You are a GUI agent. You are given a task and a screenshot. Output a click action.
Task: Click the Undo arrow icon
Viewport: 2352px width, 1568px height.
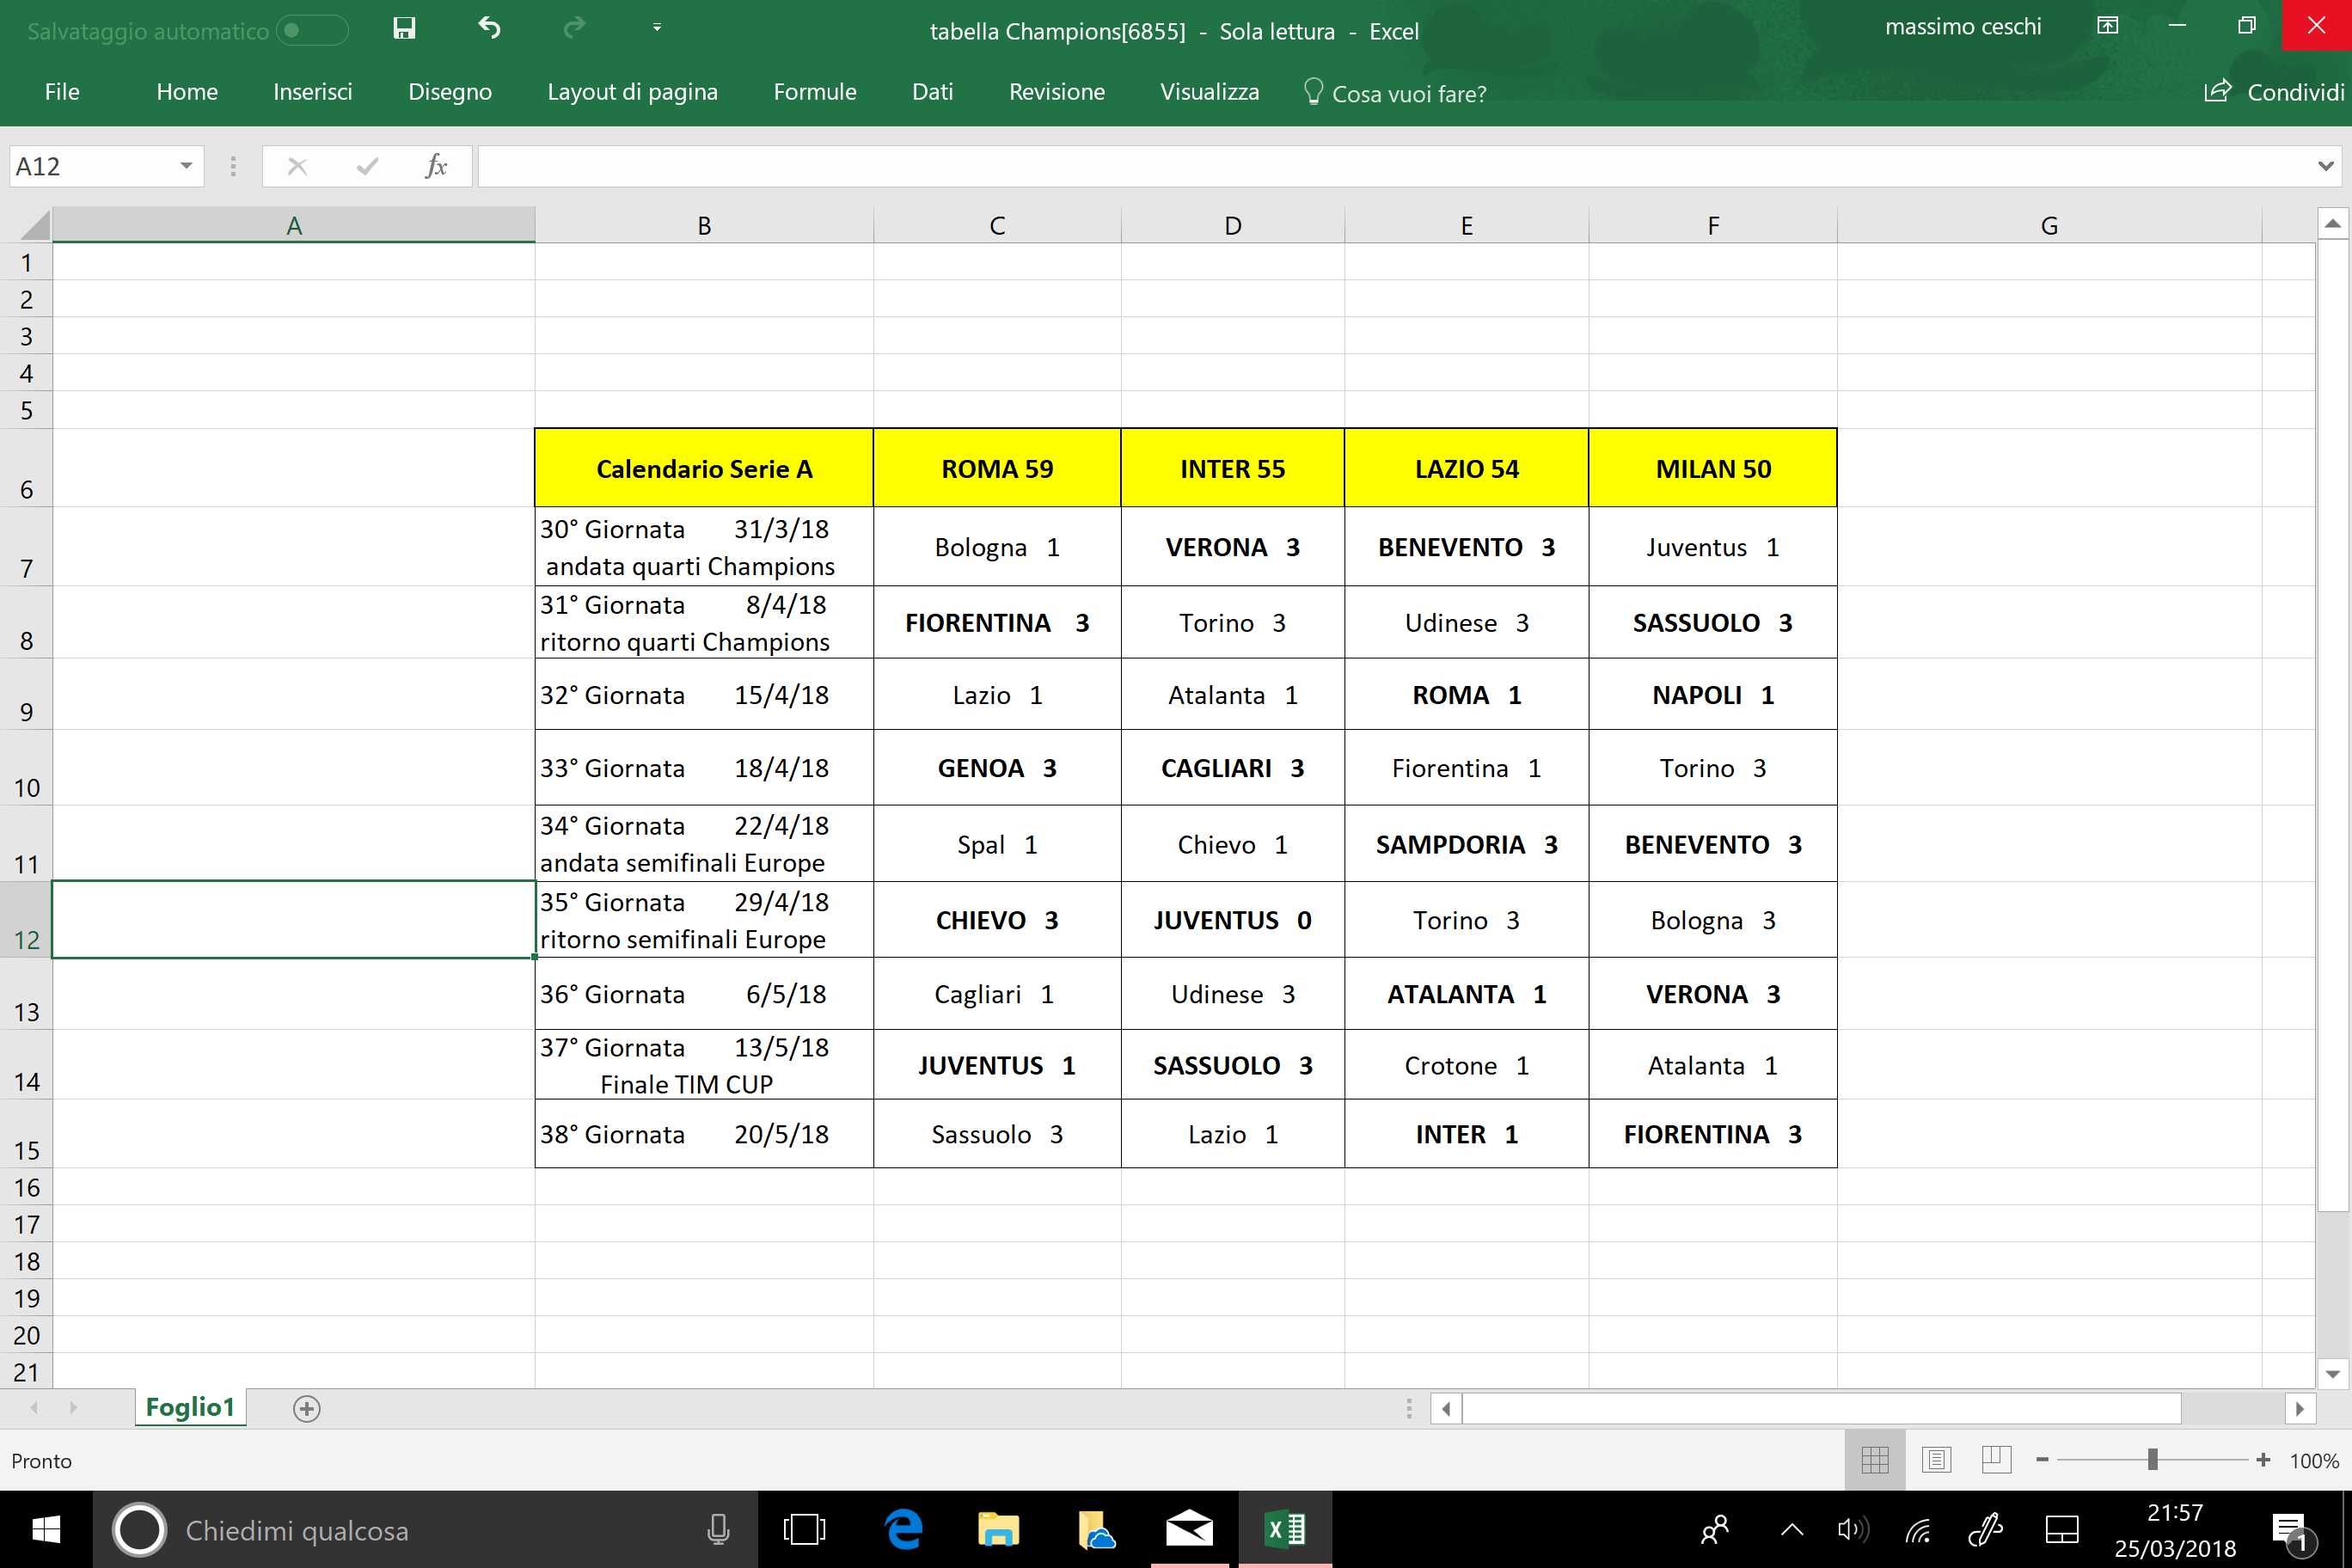489,28
